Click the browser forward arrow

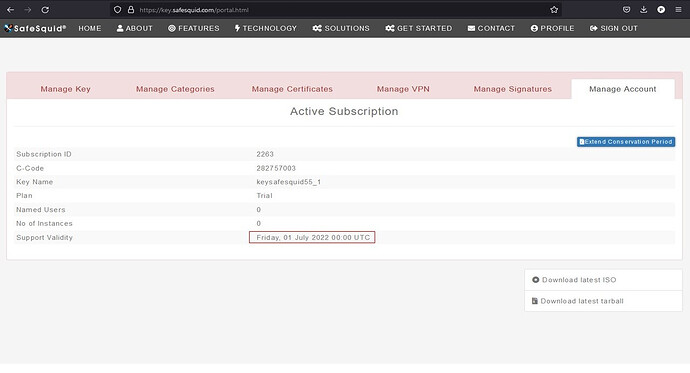point(28,10)
